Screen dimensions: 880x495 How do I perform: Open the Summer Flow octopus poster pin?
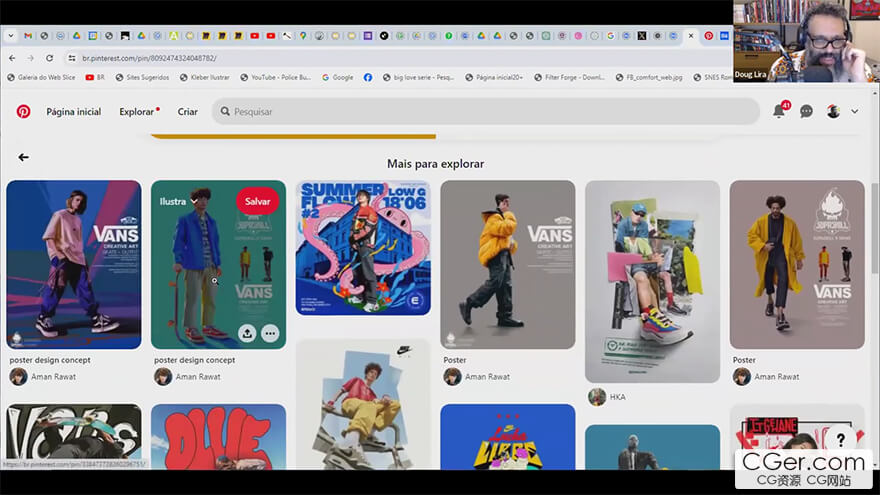pos(363,248)
